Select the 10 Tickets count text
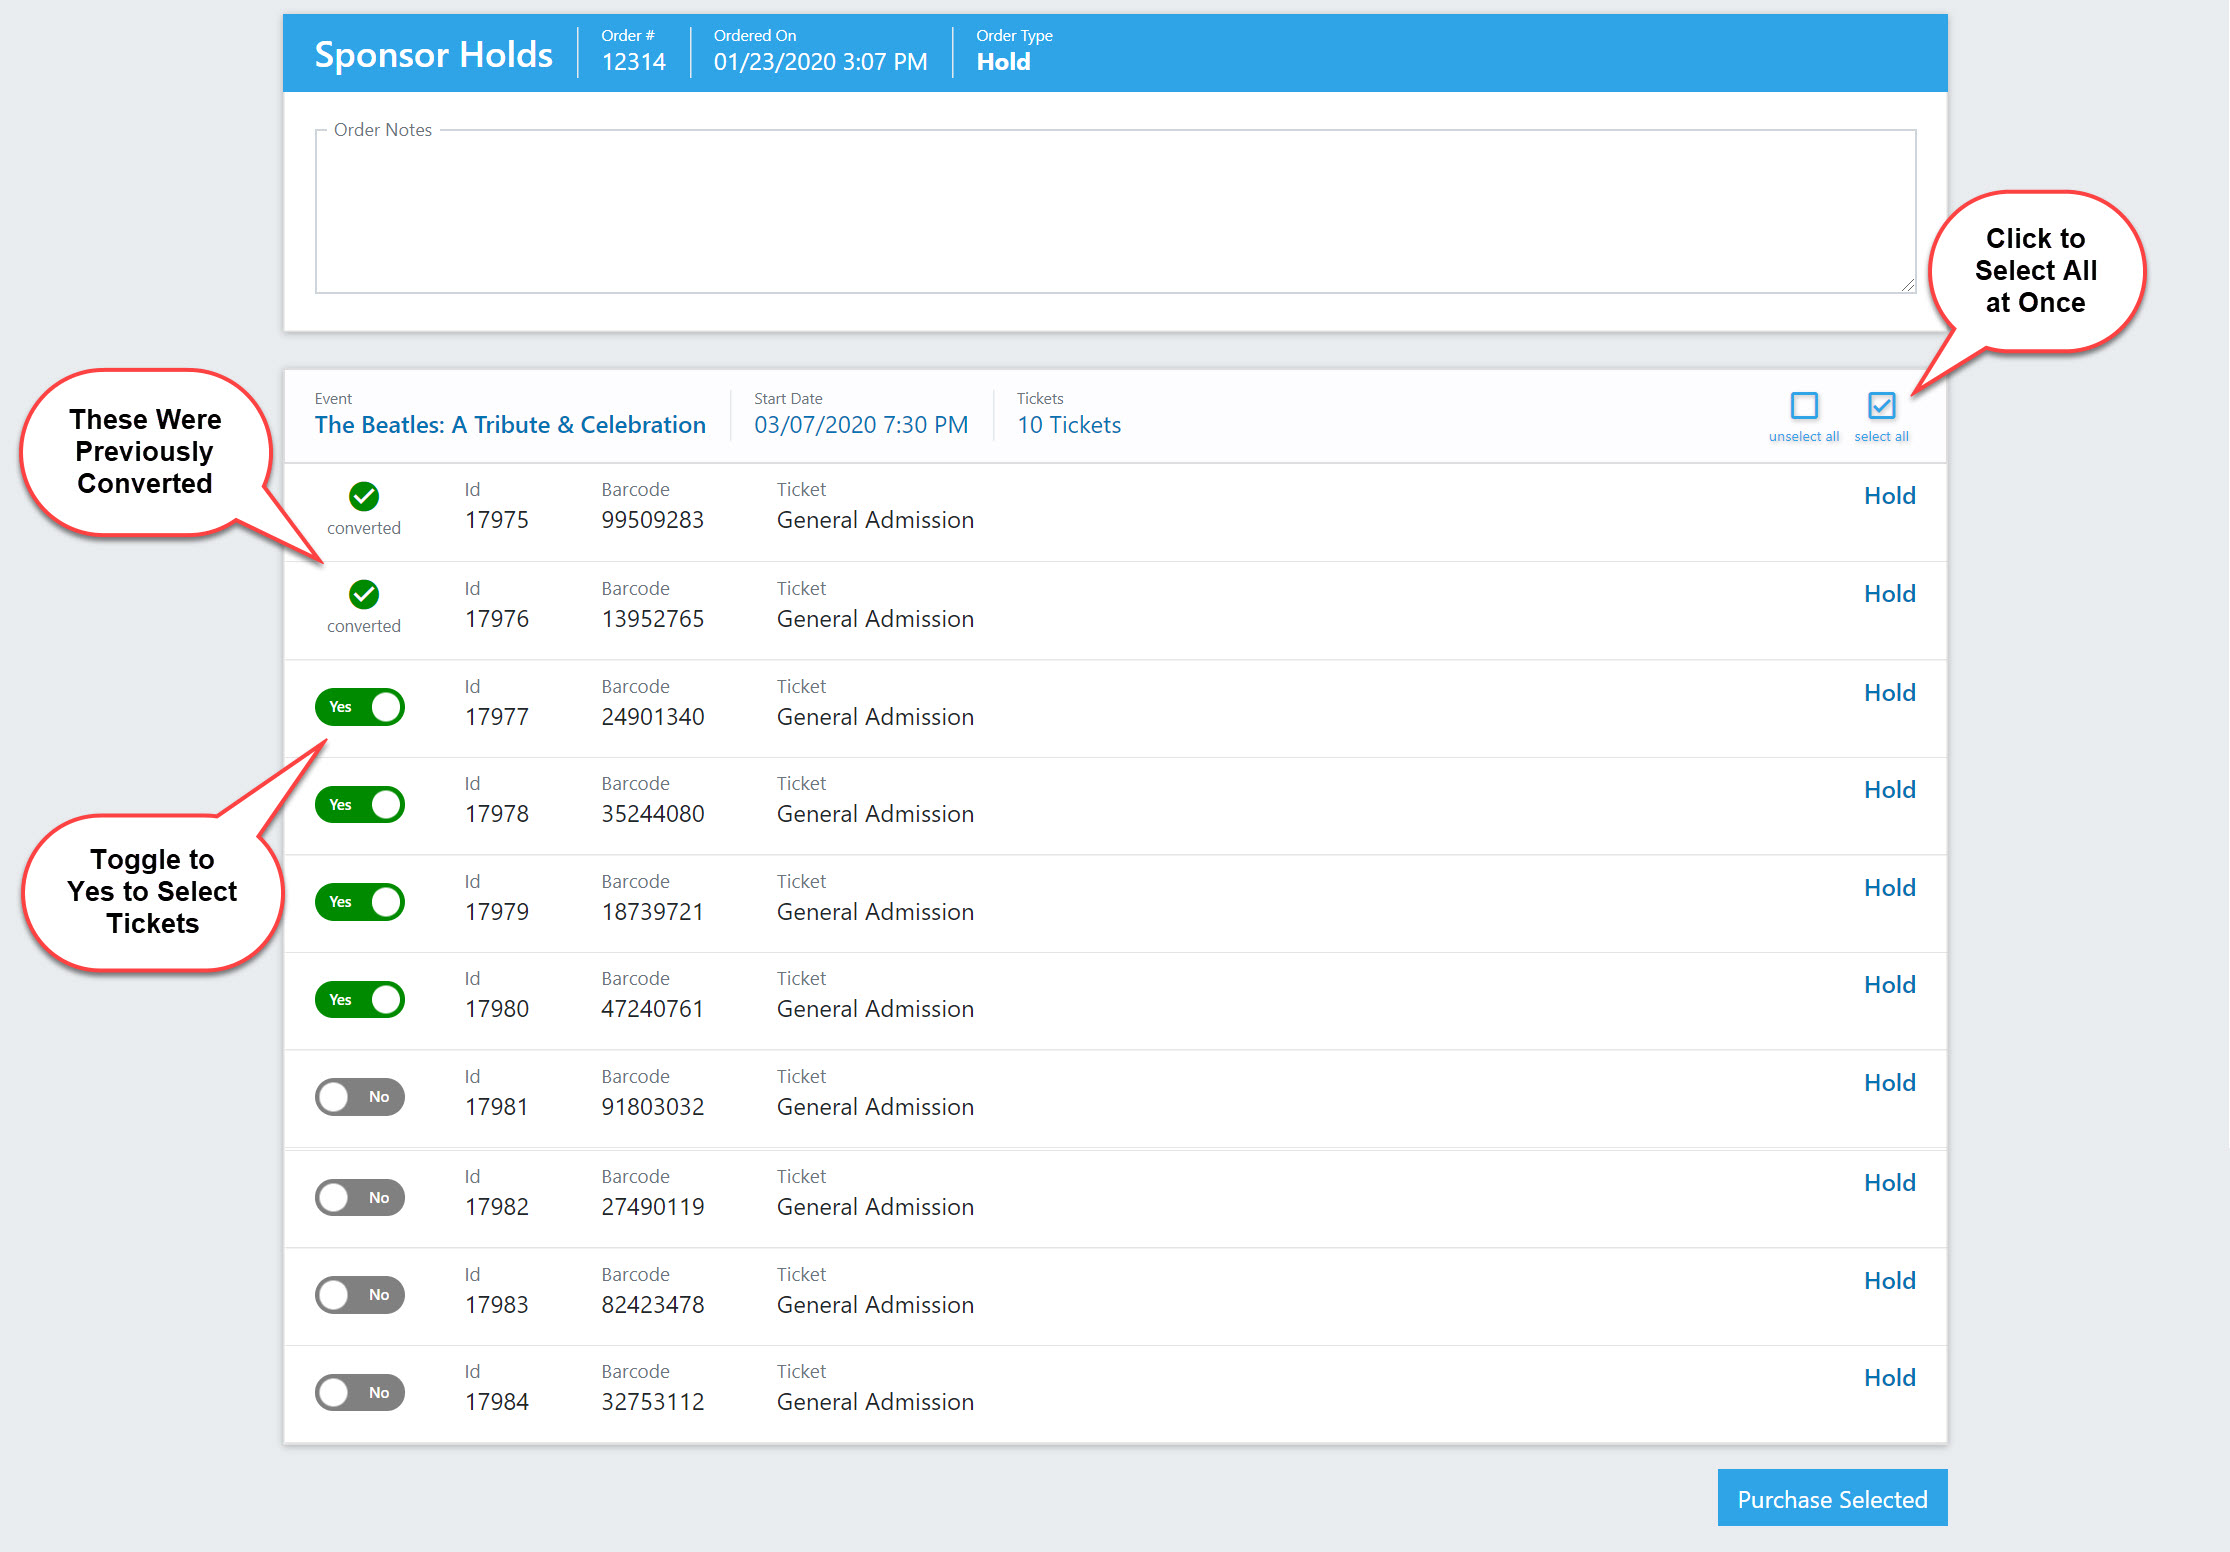This screenshot has height=1552, width=2230. pos(1069,425)
